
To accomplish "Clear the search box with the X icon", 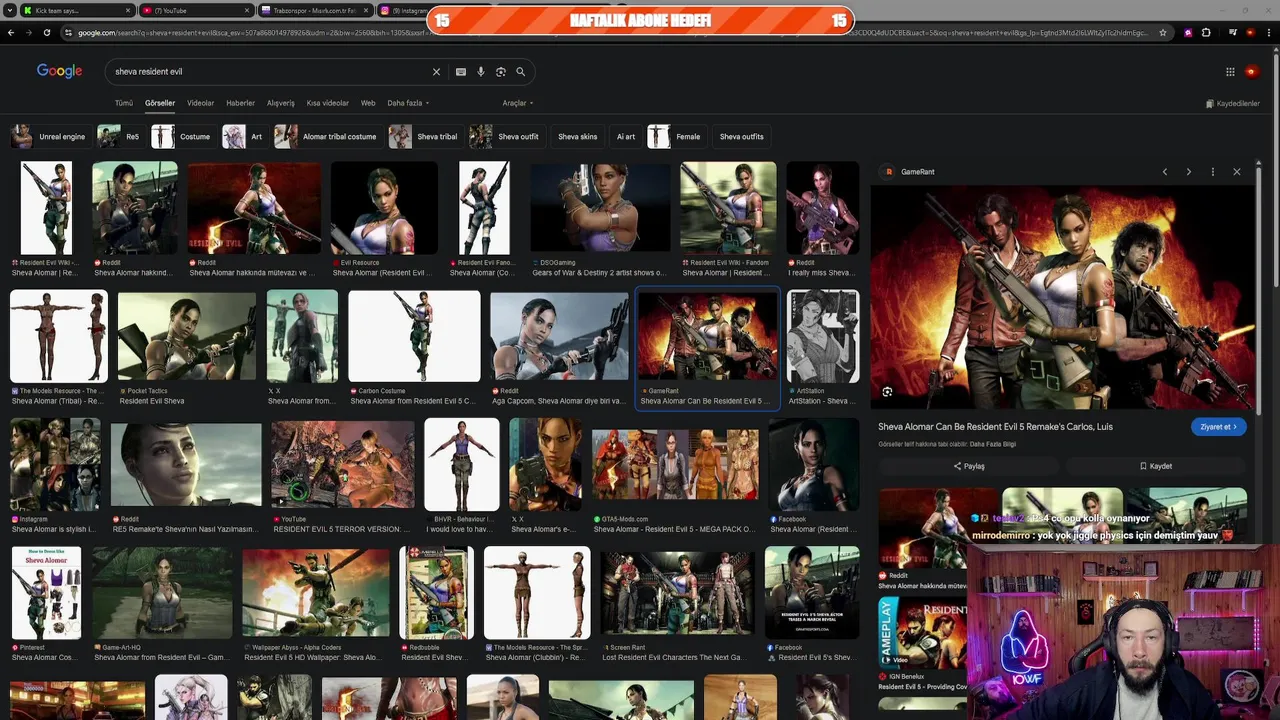I will click(x=436, y=72).
